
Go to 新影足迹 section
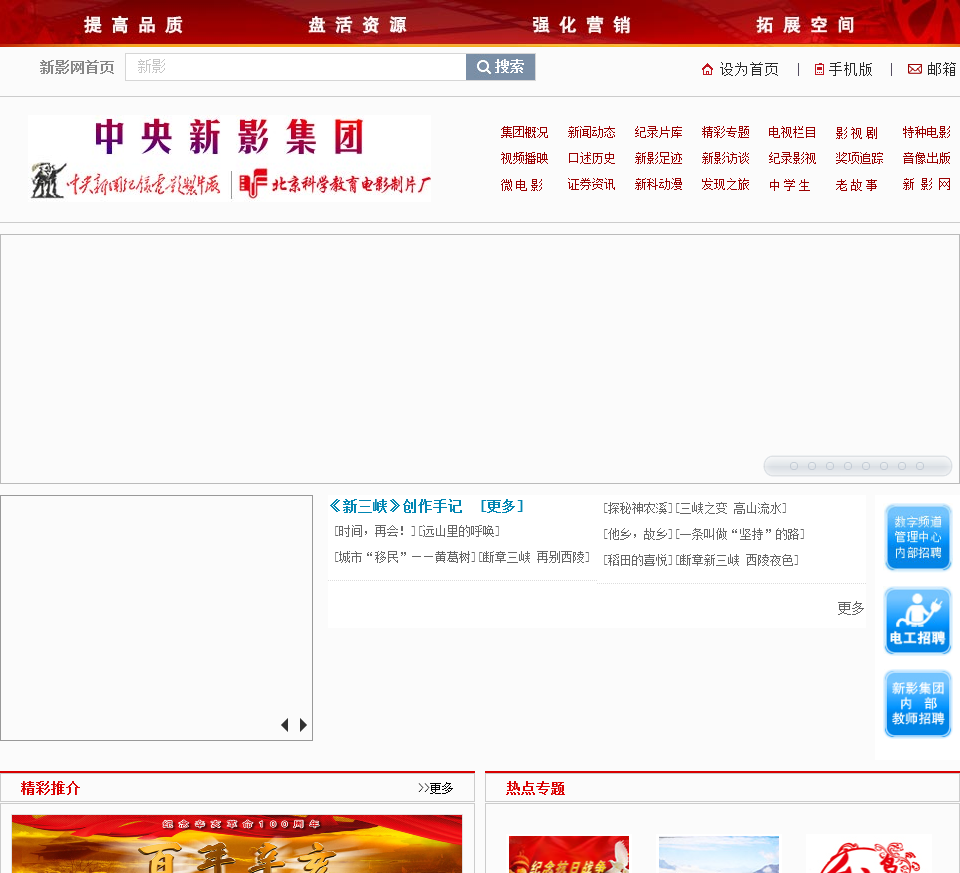[658, 159]
